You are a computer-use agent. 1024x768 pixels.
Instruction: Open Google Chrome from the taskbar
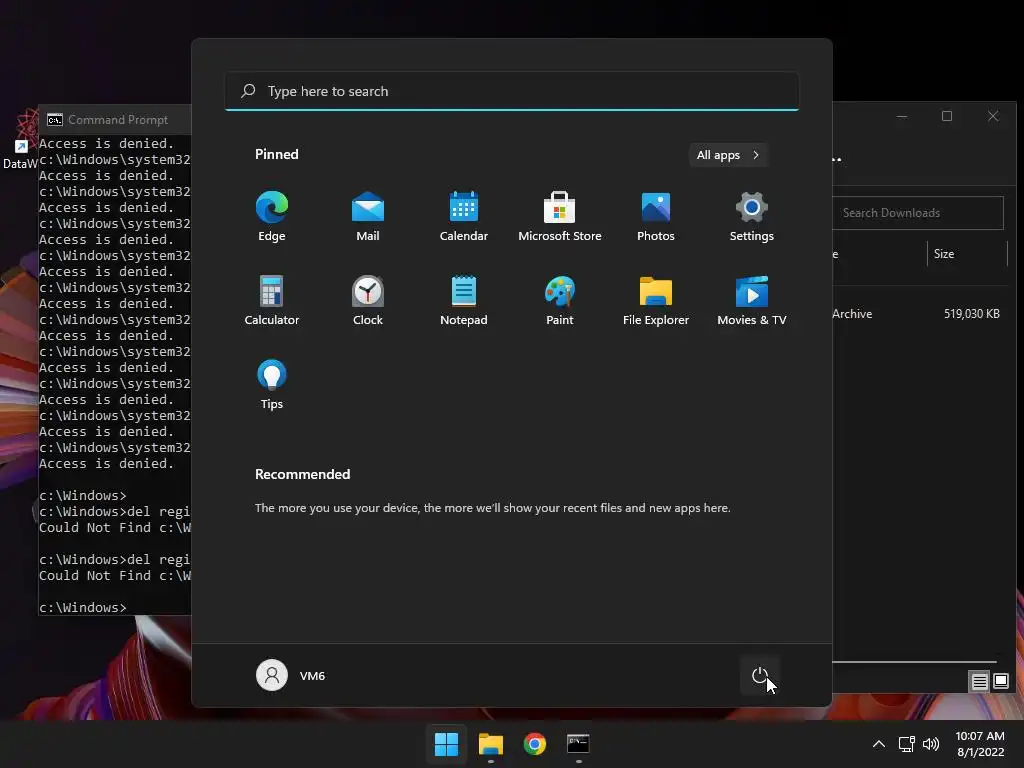[x=534, y=743]
